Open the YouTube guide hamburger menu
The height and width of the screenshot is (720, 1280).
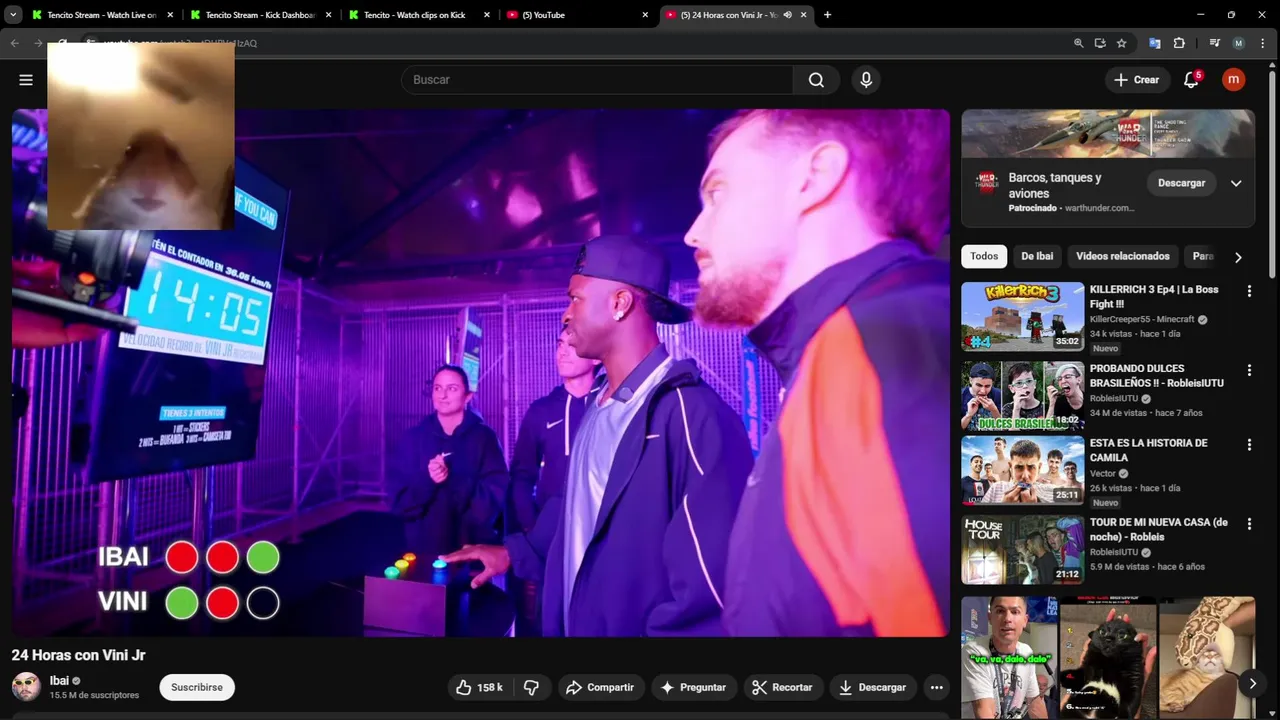tap(26, 80)
